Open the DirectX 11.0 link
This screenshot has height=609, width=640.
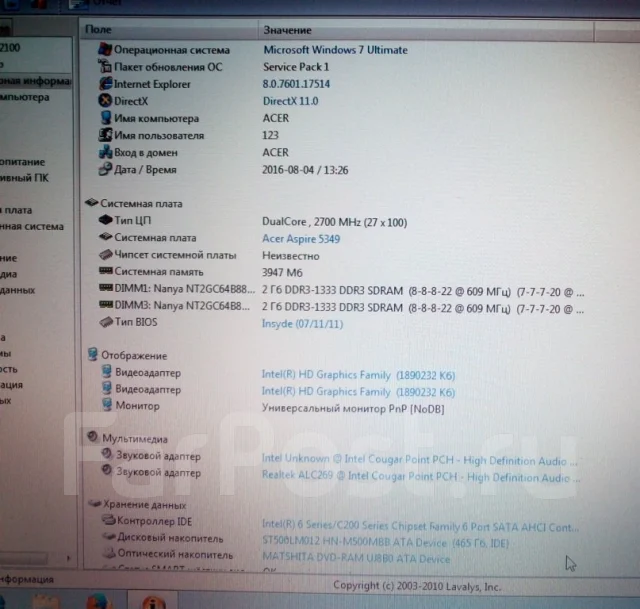(290, 101)
